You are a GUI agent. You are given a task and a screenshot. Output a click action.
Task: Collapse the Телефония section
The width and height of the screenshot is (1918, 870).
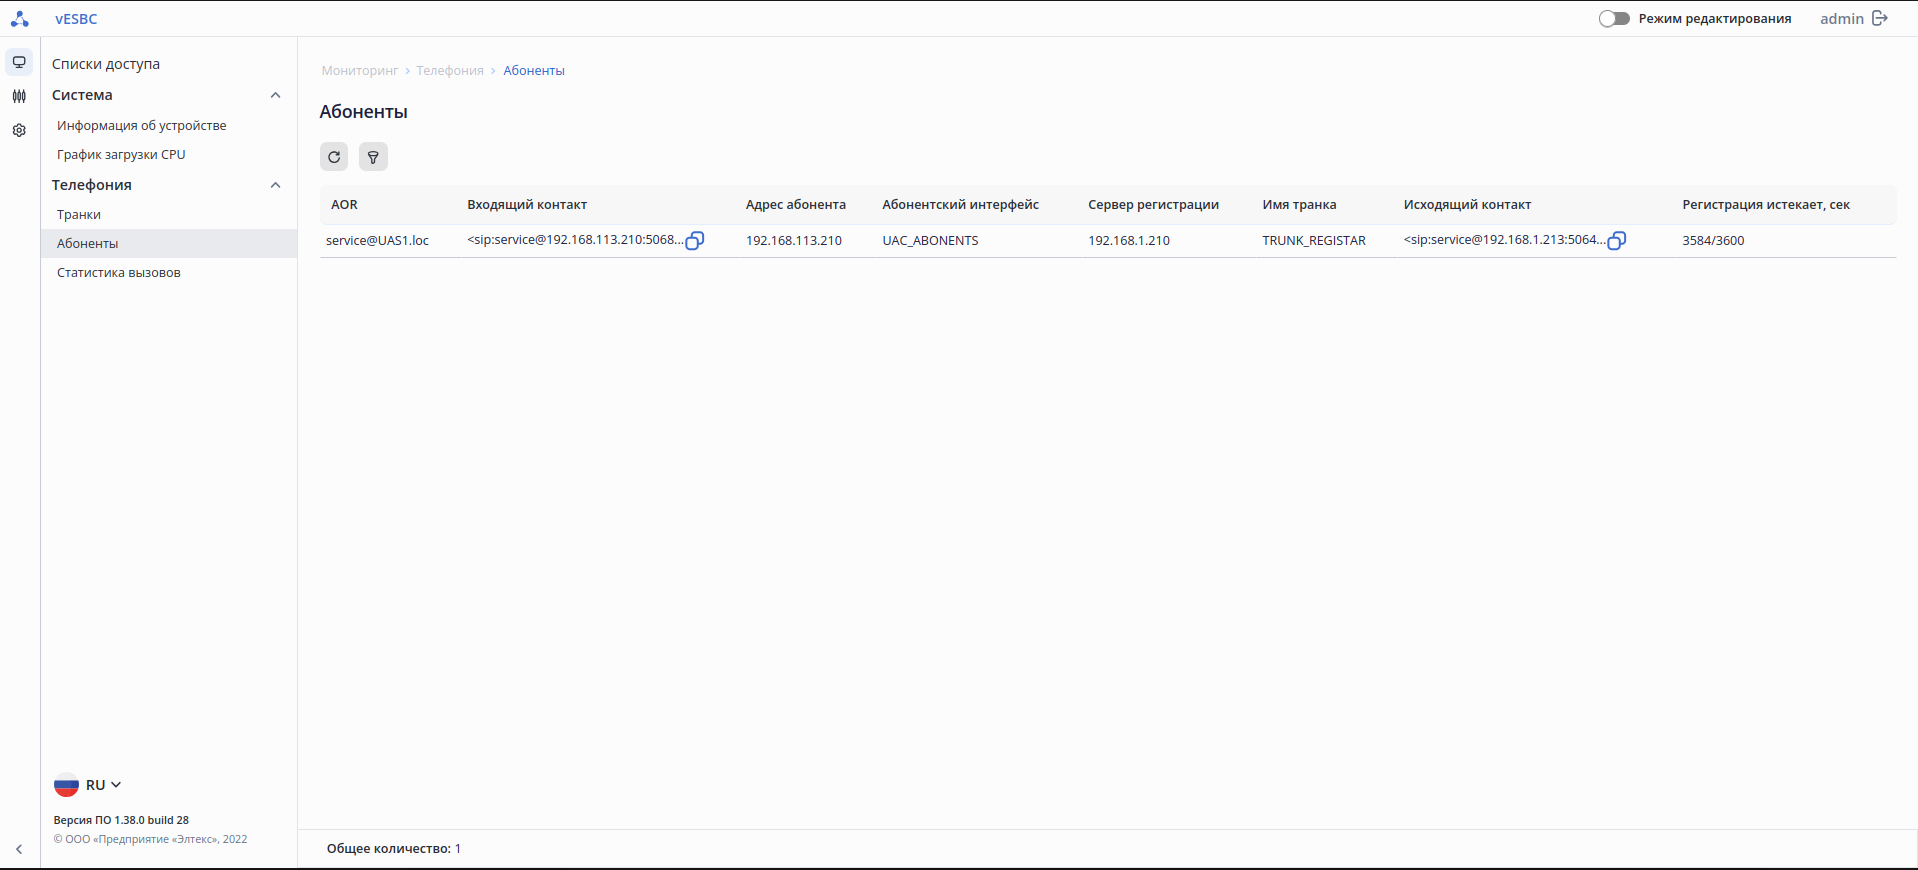click(x=276, y=185)
